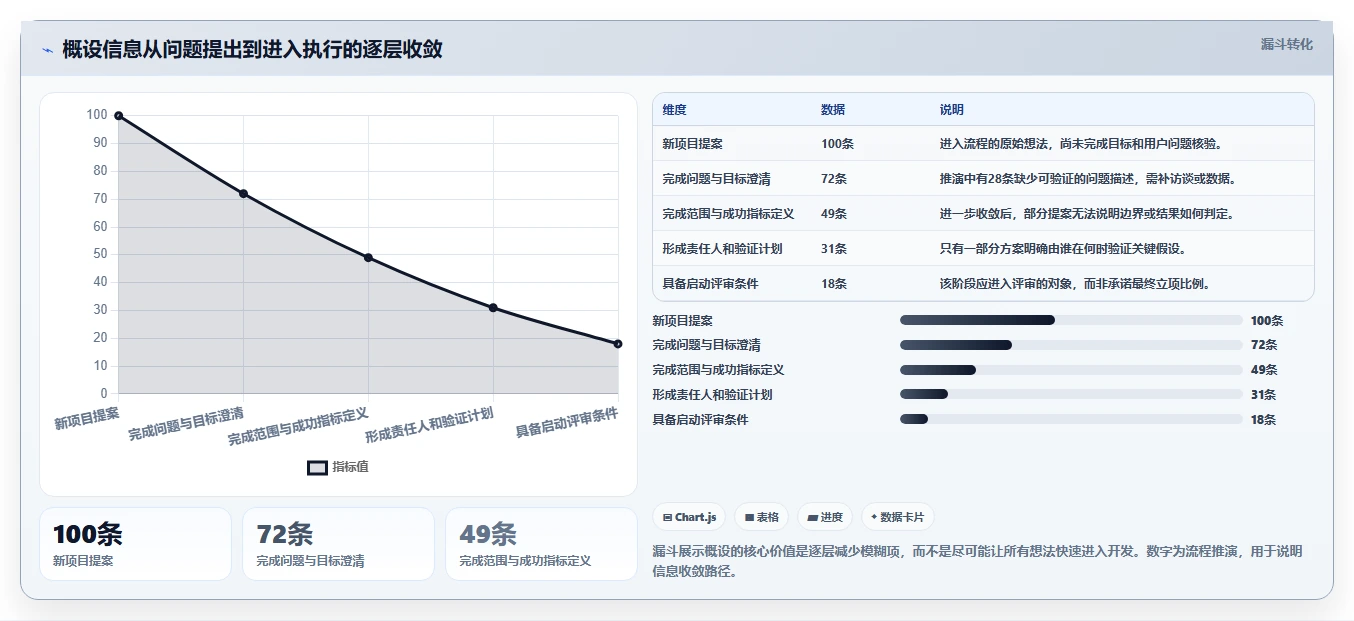The width and height of the screenshot is (1354, 621).
Task: Click progress bar for 完成范围与成功指标定义
Action: [x=1071, y=370]
